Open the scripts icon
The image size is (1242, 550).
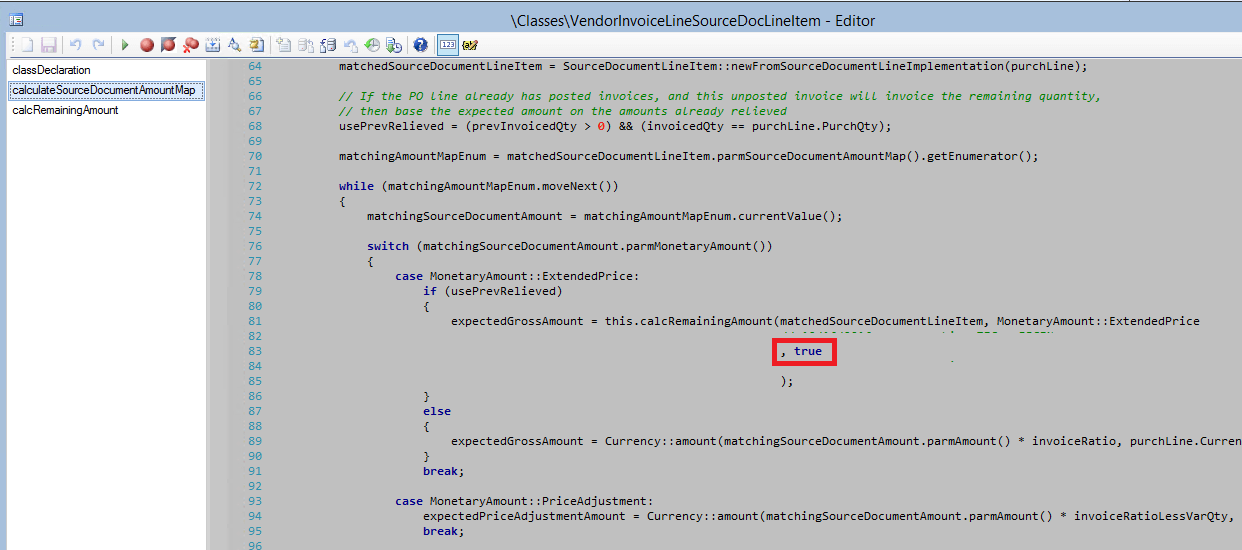pyautogui.click(x=256, y=45)
